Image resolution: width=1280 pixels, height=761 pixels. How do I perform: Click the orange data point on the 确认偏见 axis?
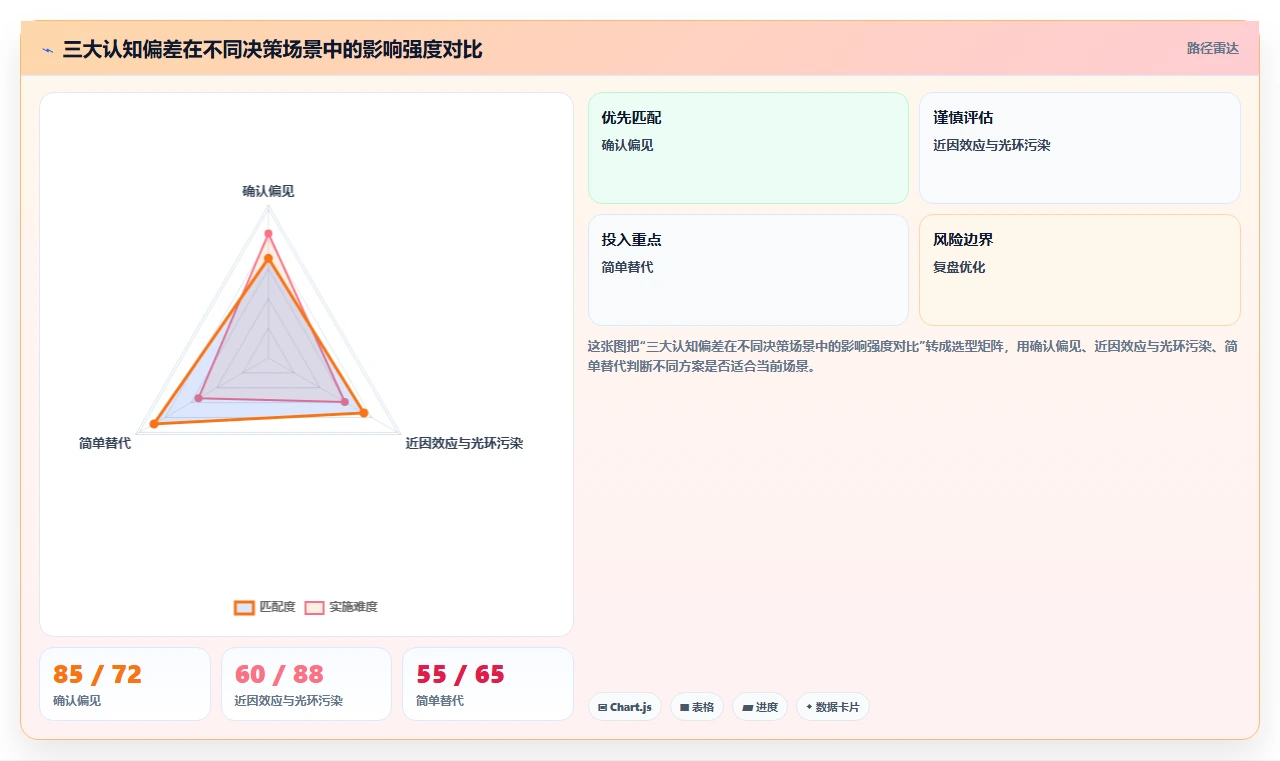tap(268, 258)
